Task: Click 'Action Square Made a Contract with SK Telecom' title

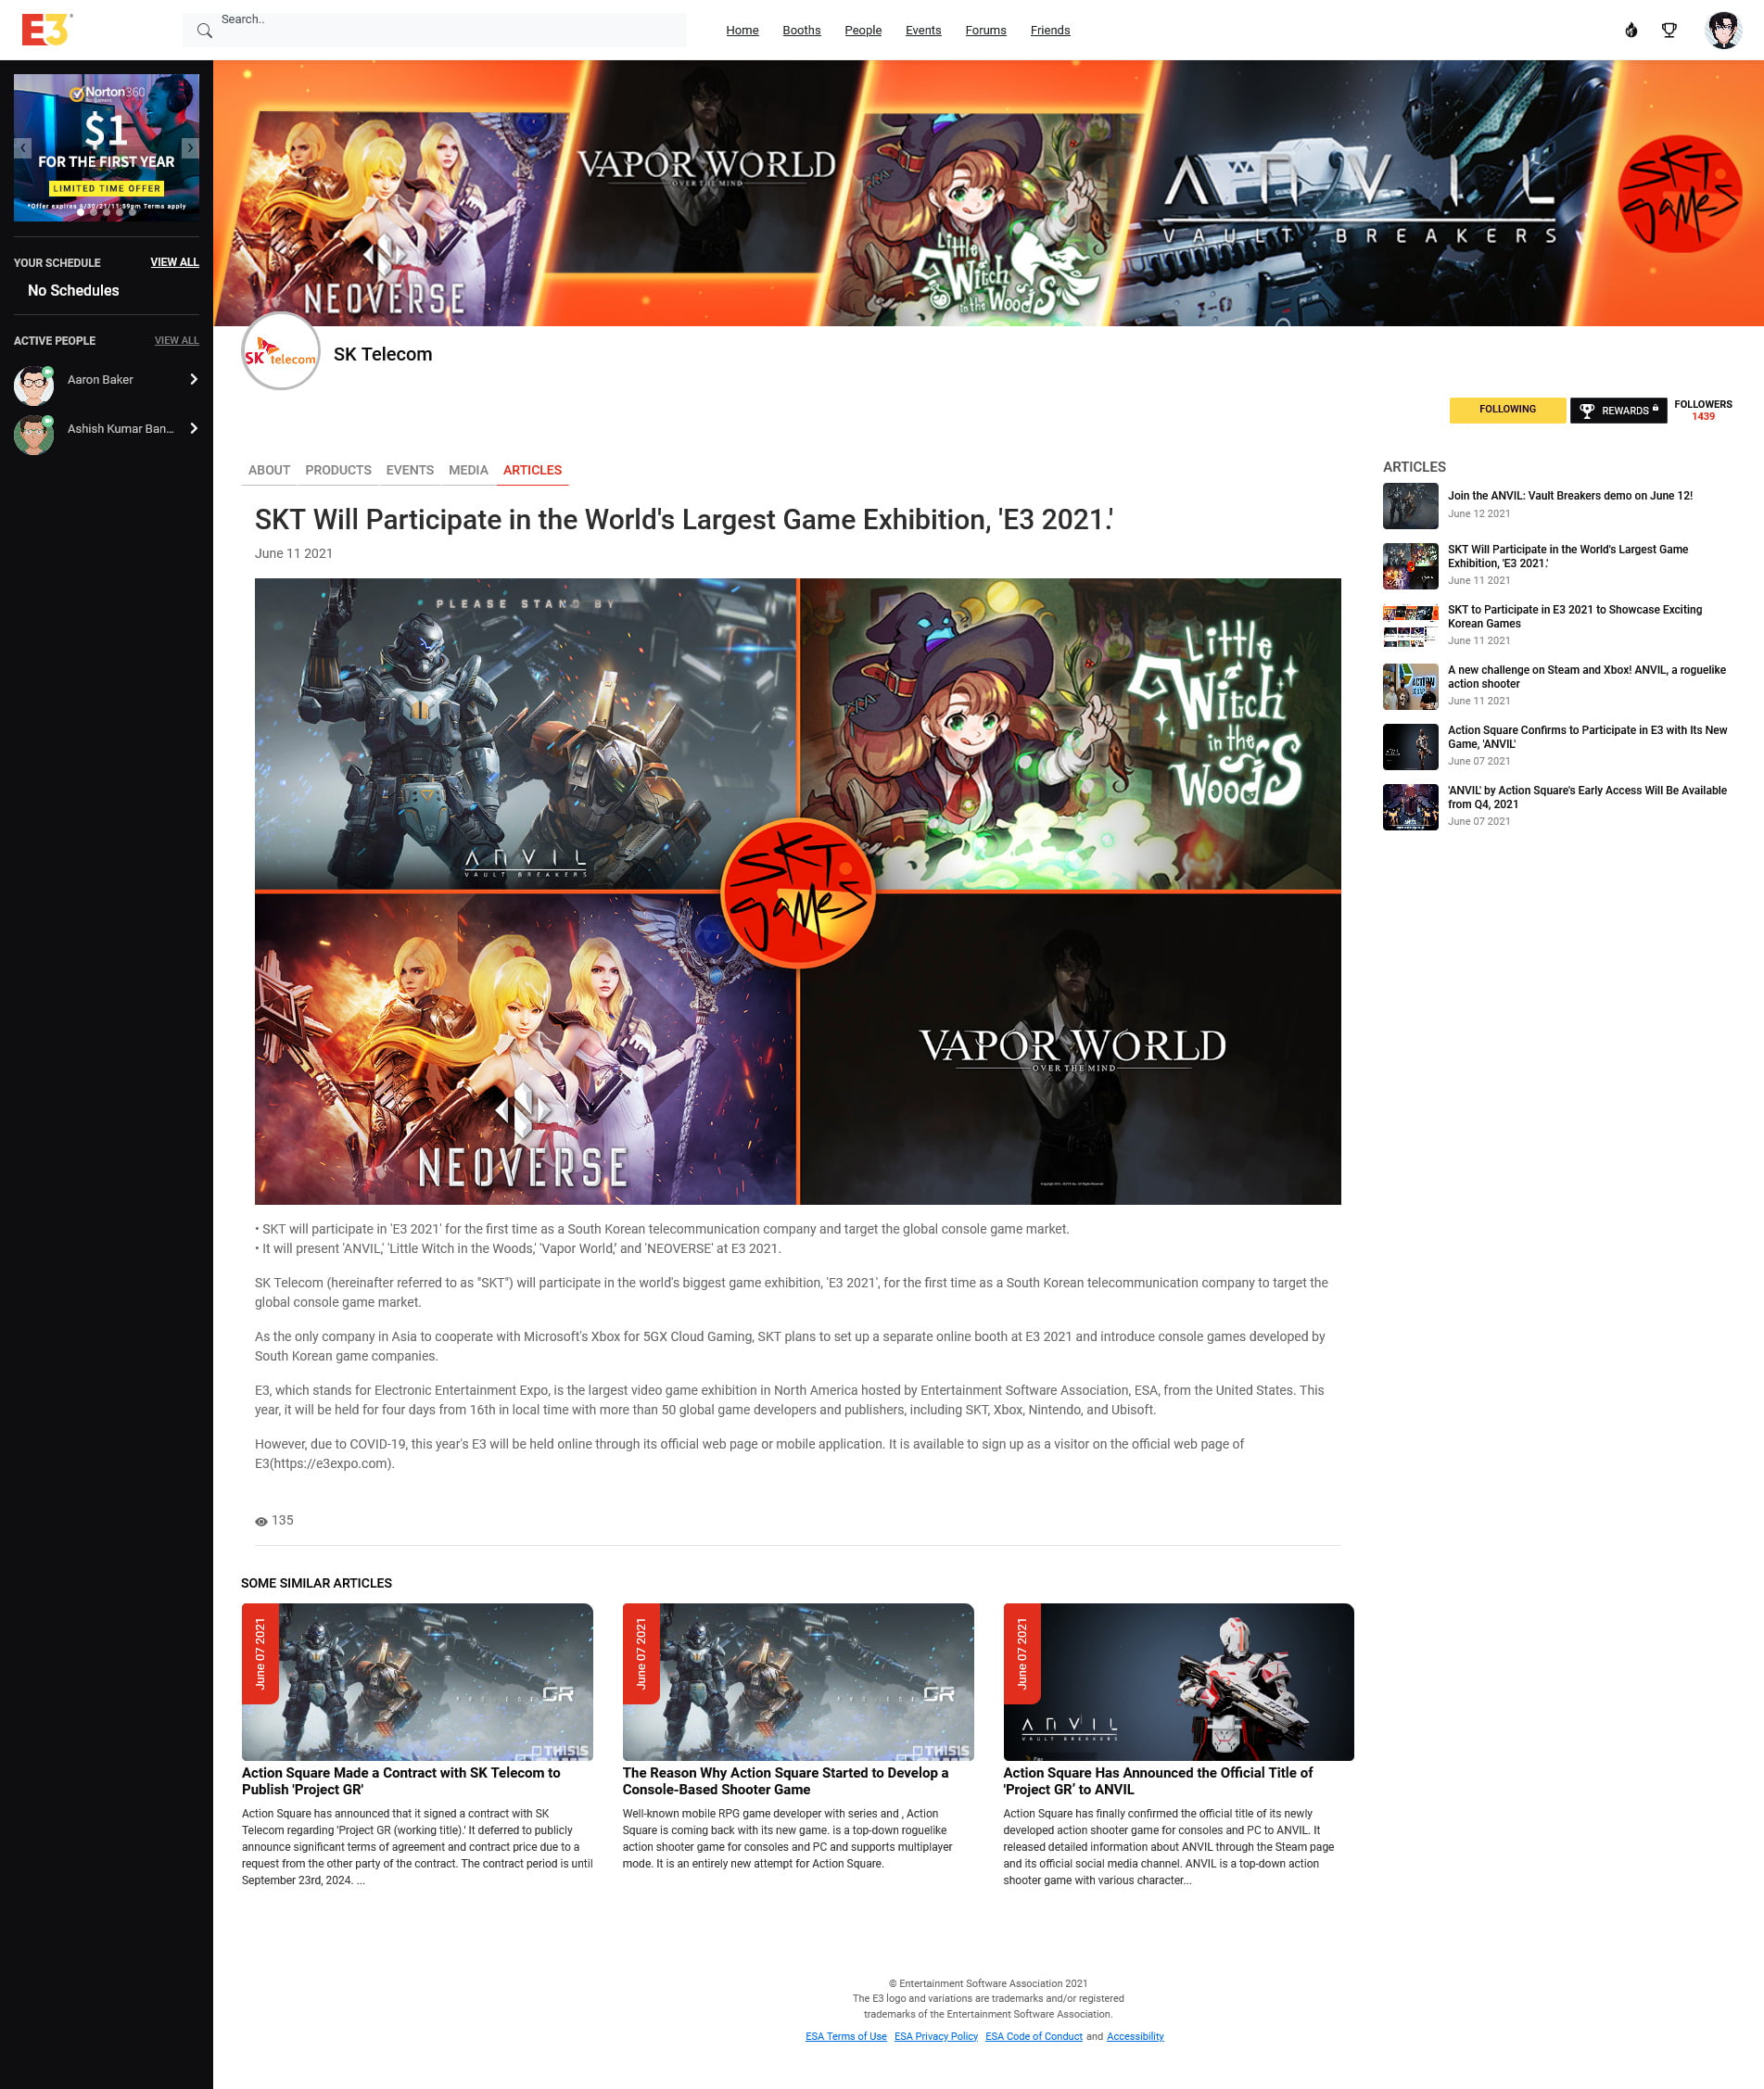Action: pyautogui.click(x=401, y=1780)
